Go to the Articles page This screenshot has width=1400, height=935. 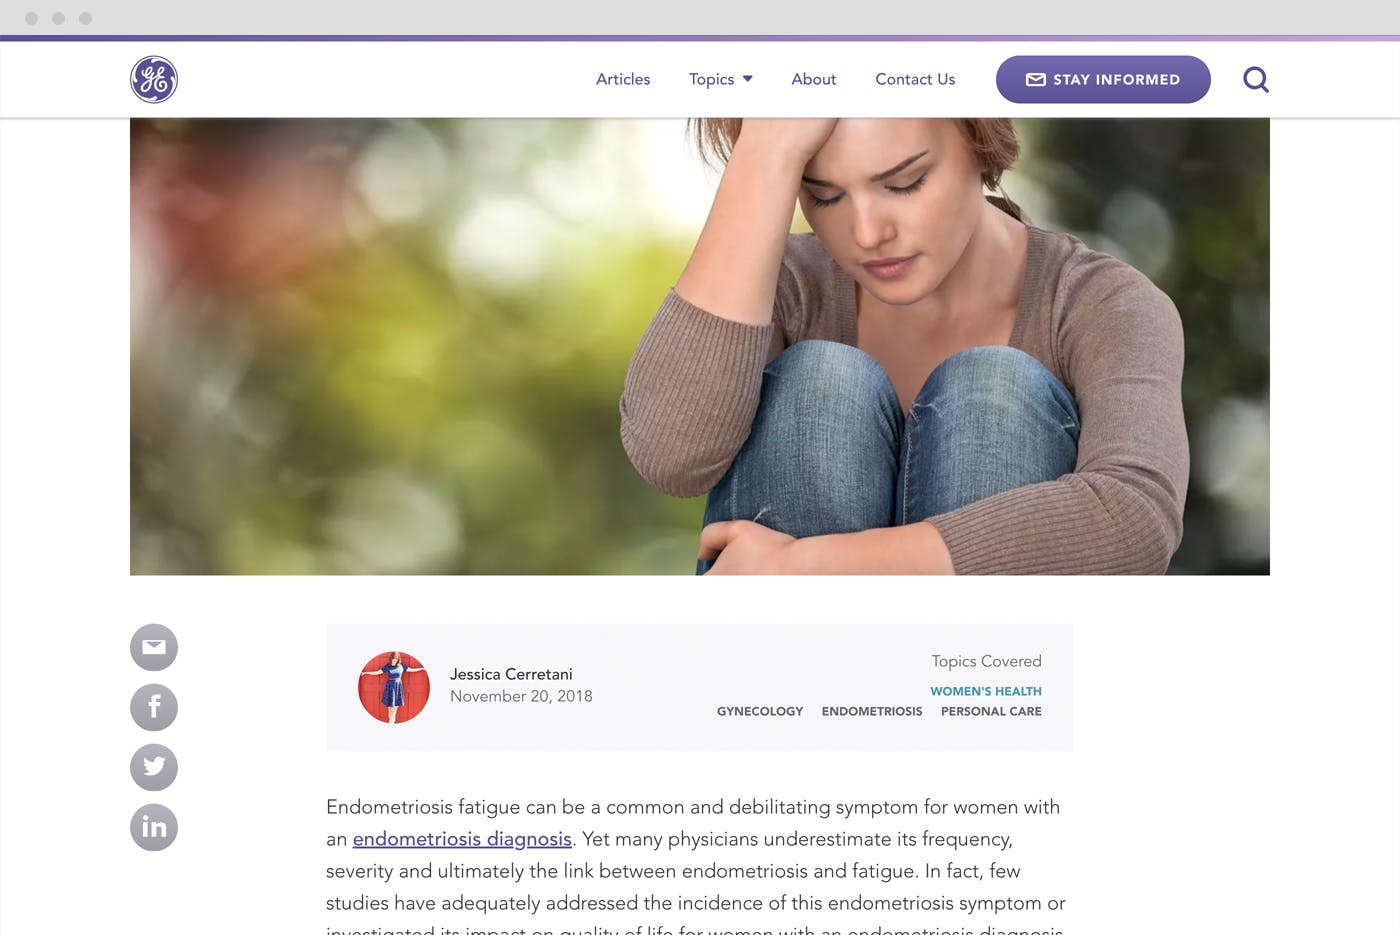point(623,79)
